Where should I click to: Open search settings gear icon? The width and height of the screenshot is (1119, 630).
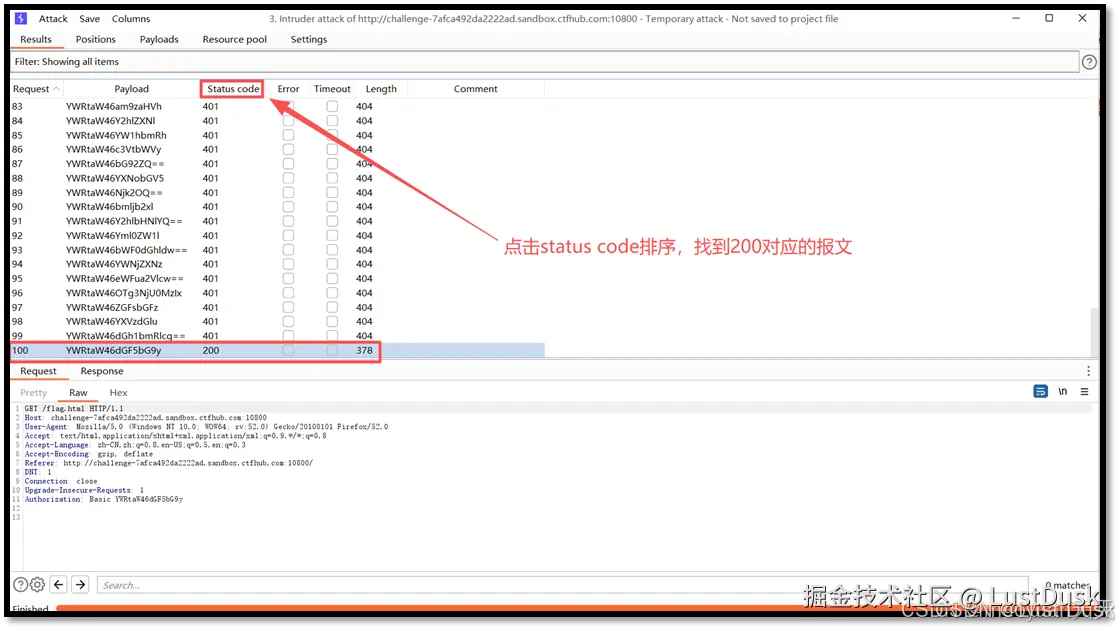[x=38, y=584]
